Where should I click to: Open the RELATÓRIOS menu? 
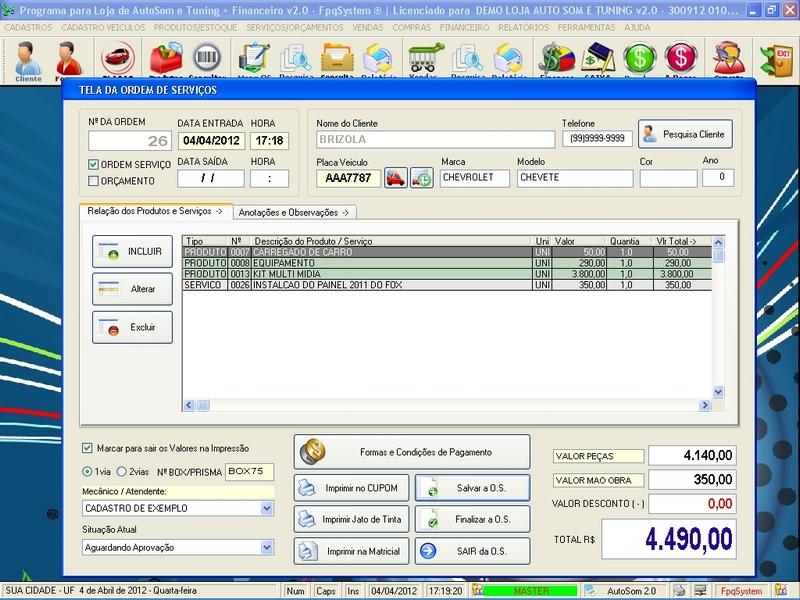tap(526, 28)
